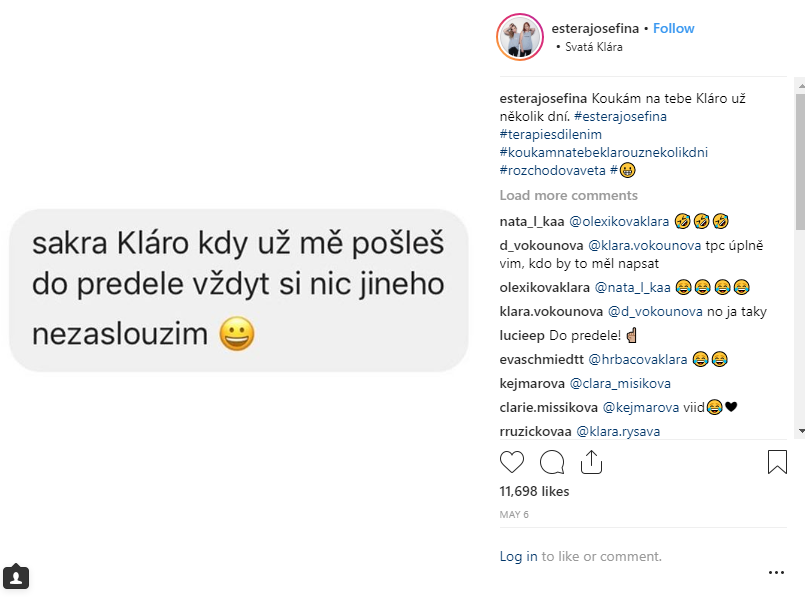The width and height of the screenshot is (805, 599).
Task: Open #koukamnatebeklarouznekolikdni hashtag
Action: point(603,152)
